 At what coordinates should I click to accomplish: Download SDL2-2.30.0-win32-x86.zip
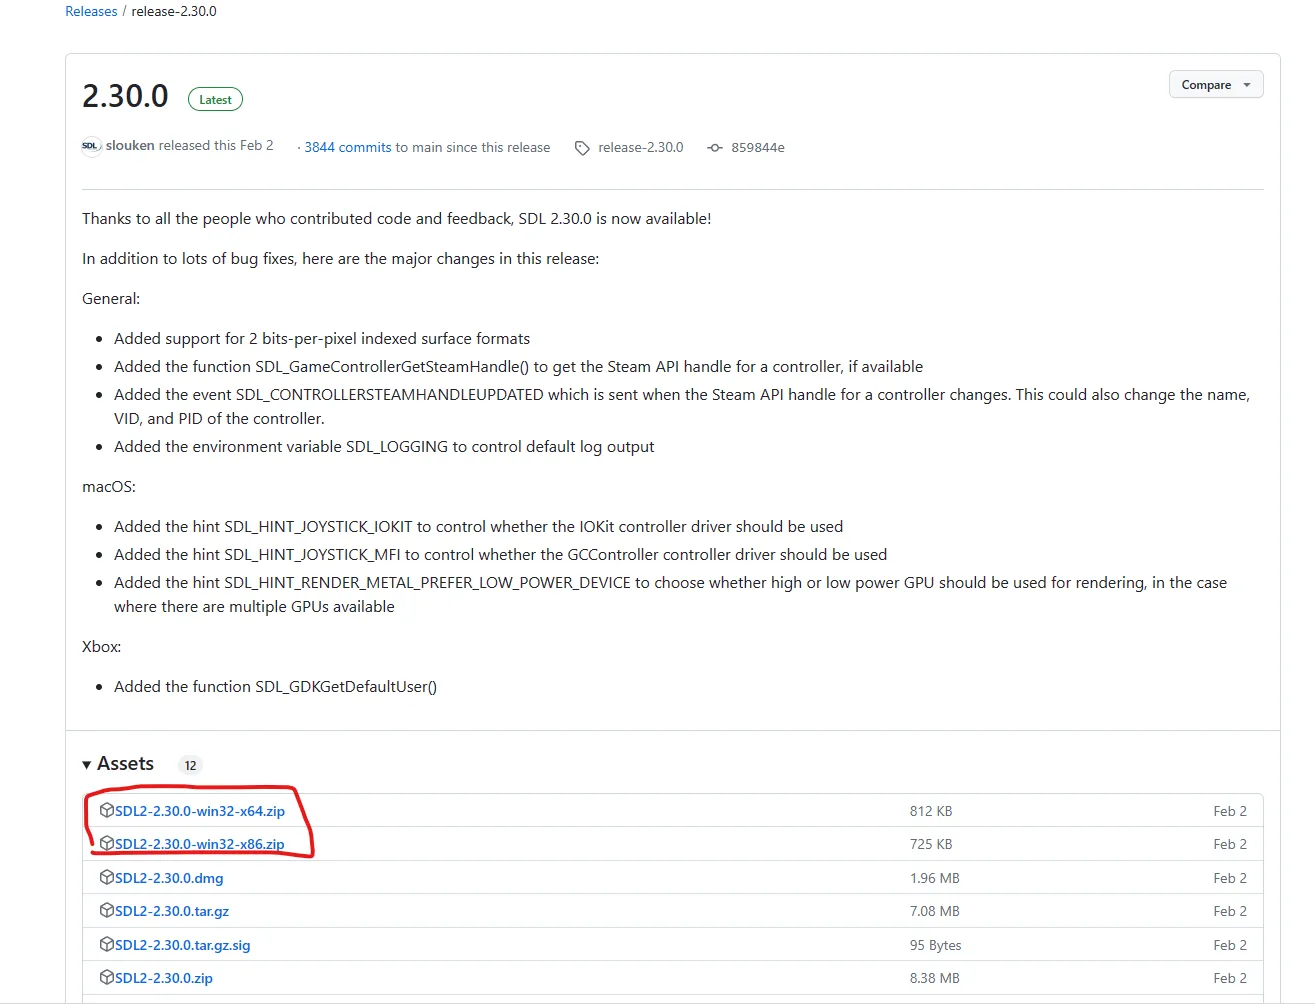point(200,844)
